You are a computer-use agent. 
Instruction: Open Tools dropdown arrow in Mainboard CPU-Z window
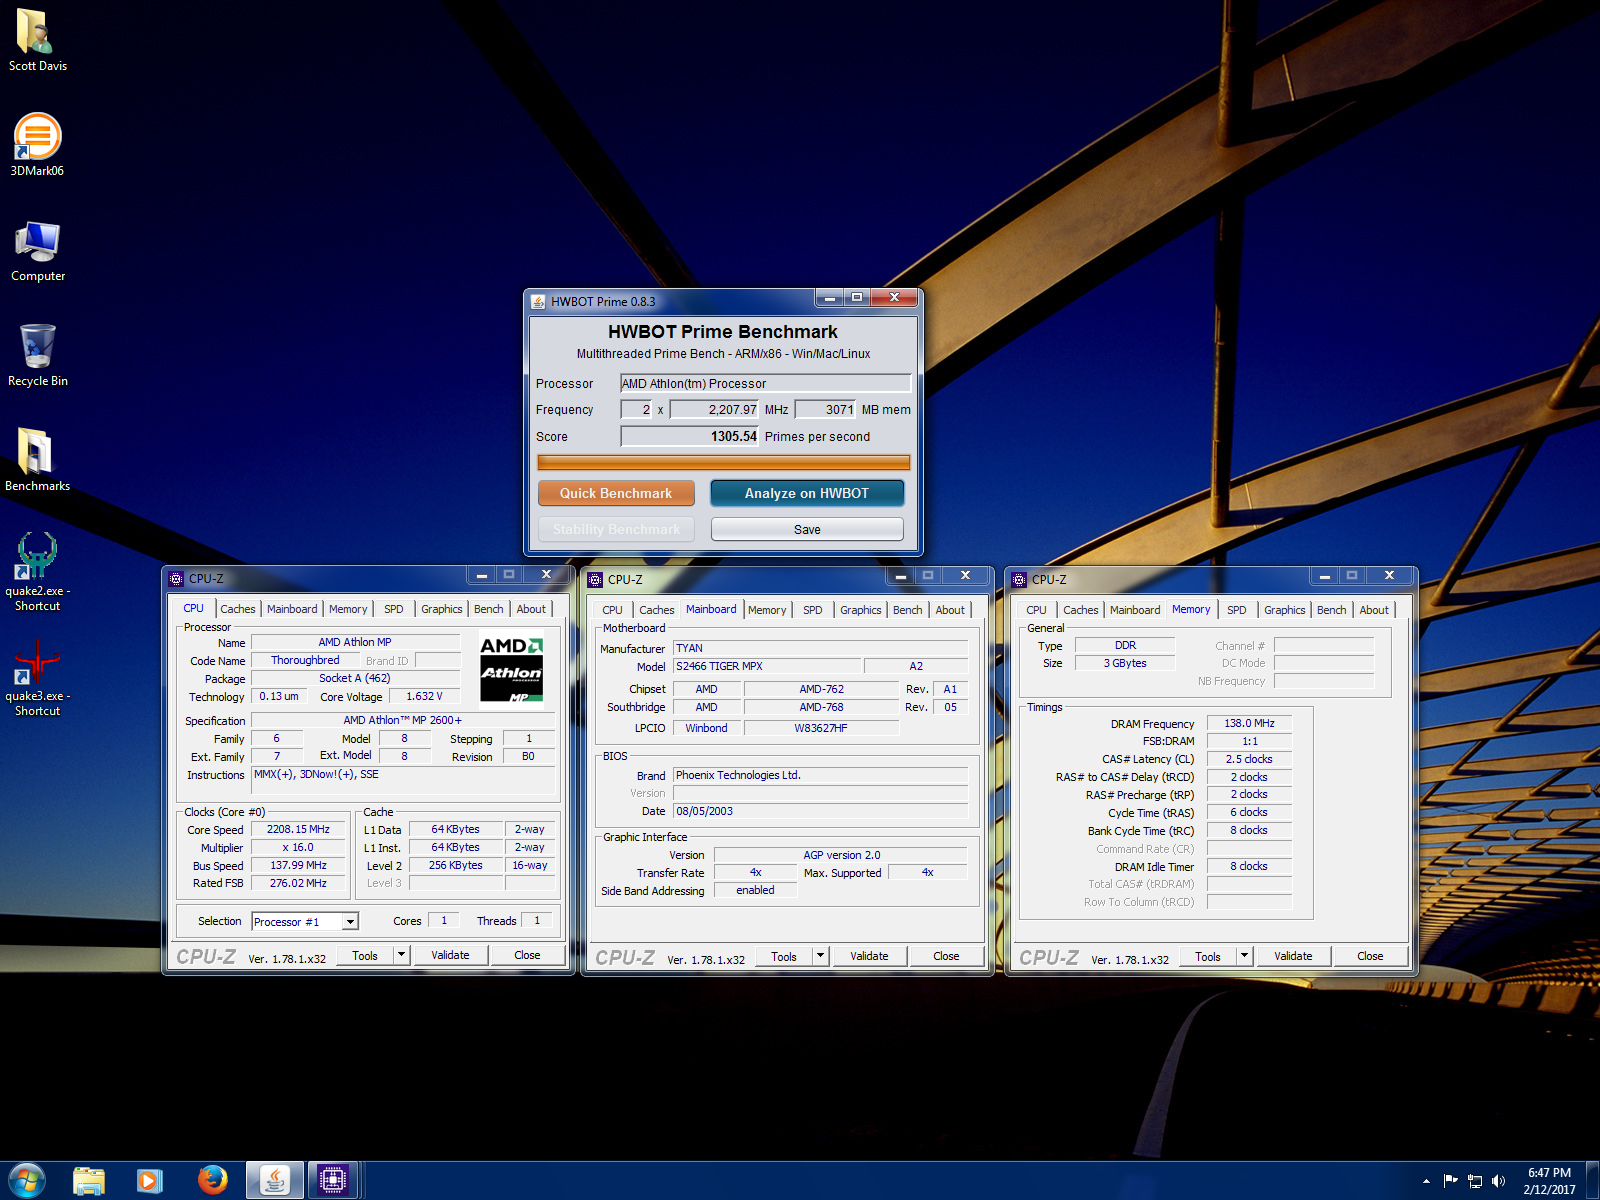pyautogui.click(x=821, y=956)
